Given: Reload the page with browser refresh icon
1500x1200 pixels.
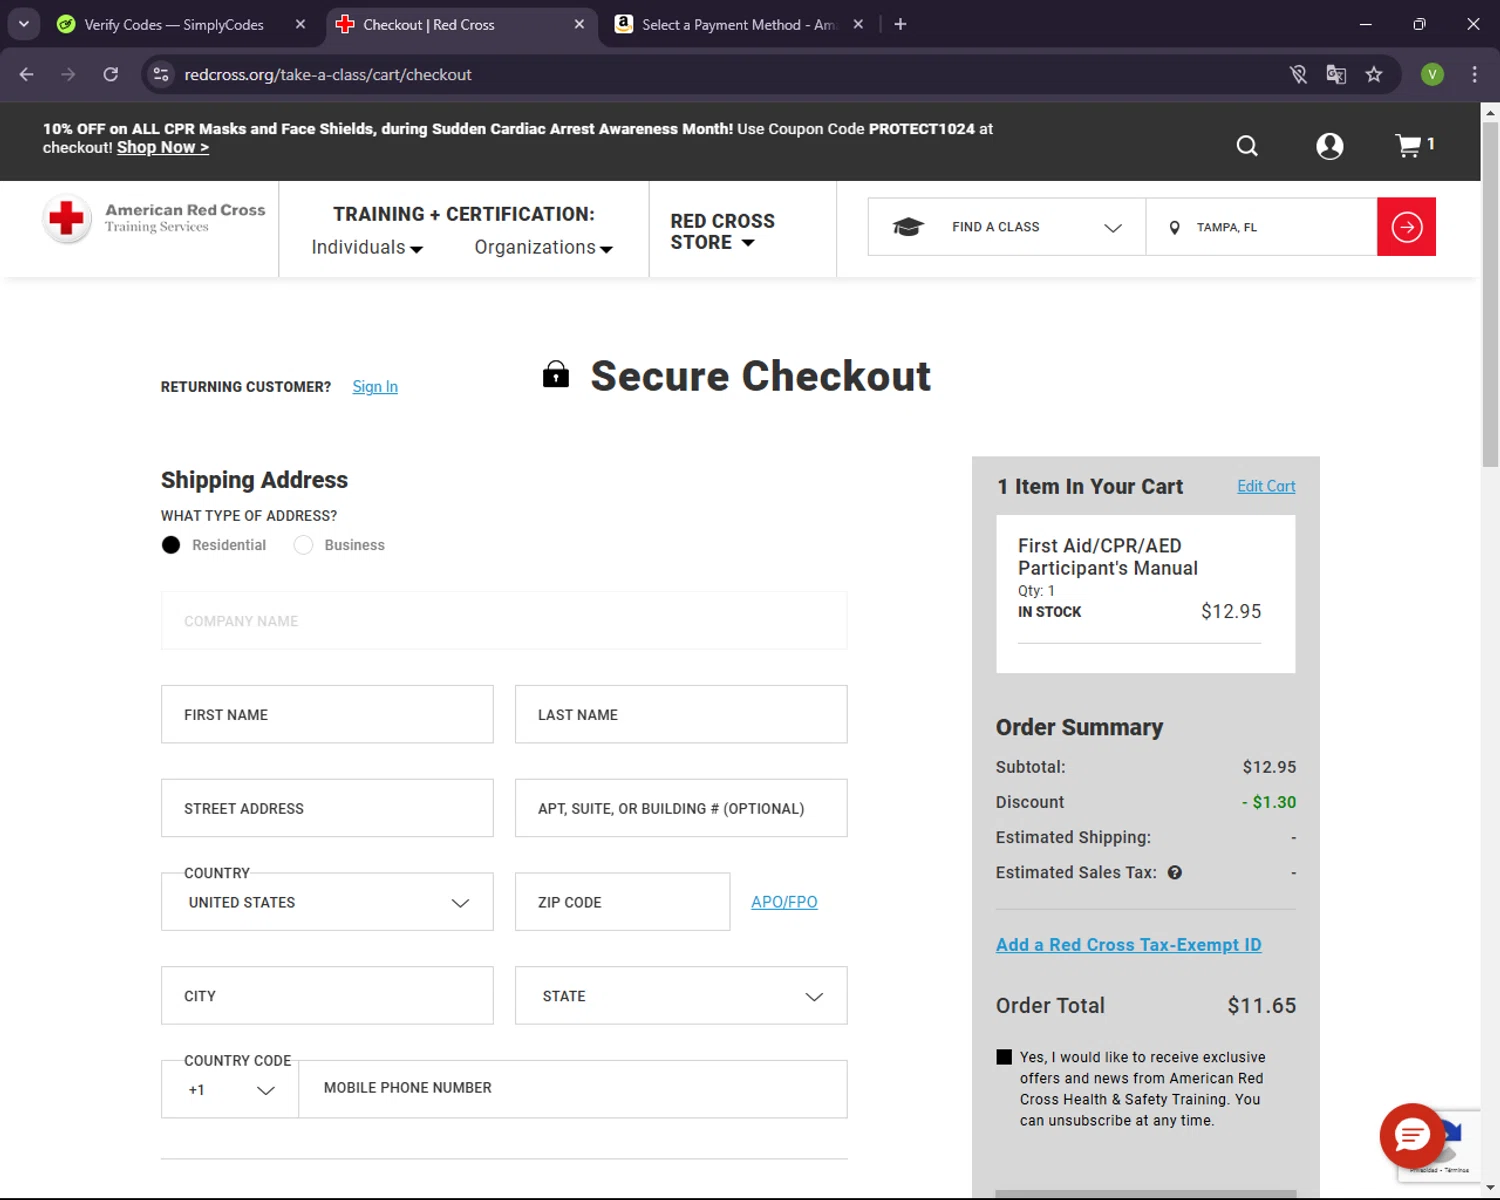Looking at the screenshot, I should (x=111, y=74).
